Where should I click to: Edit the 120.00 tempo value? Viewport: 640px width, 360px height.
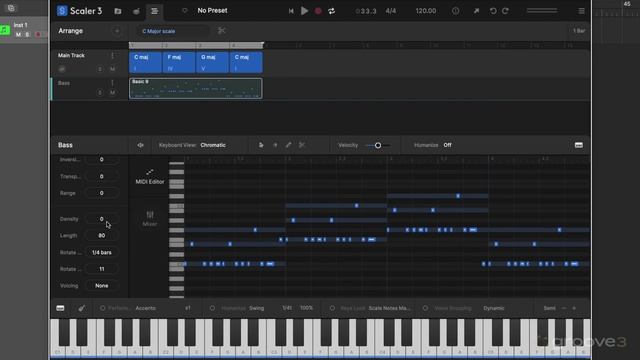(426, 11)
